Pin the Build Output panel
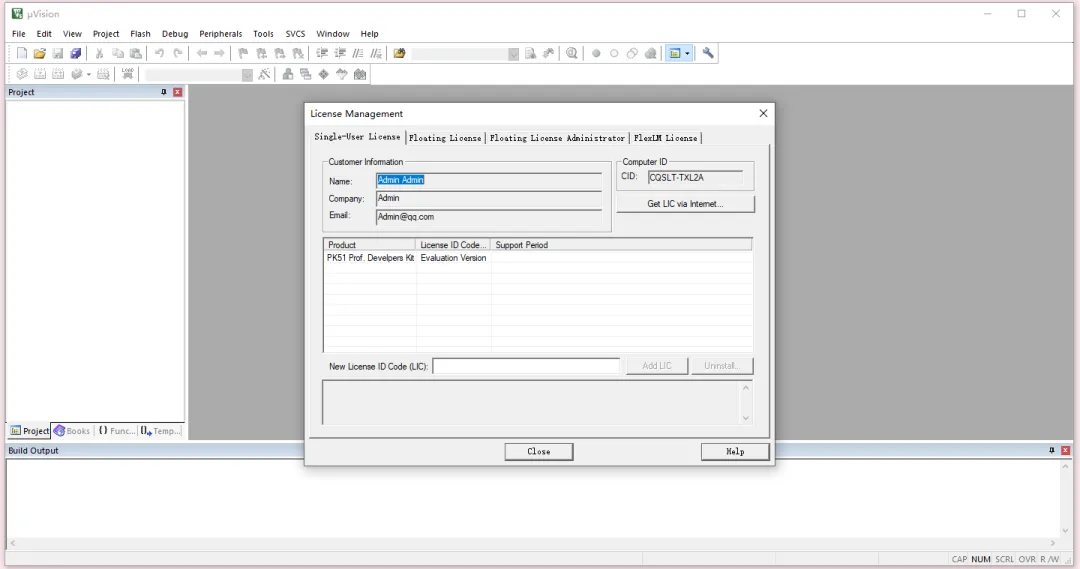This screenshot has width=1080, height=569. (x=1052, y=451)
